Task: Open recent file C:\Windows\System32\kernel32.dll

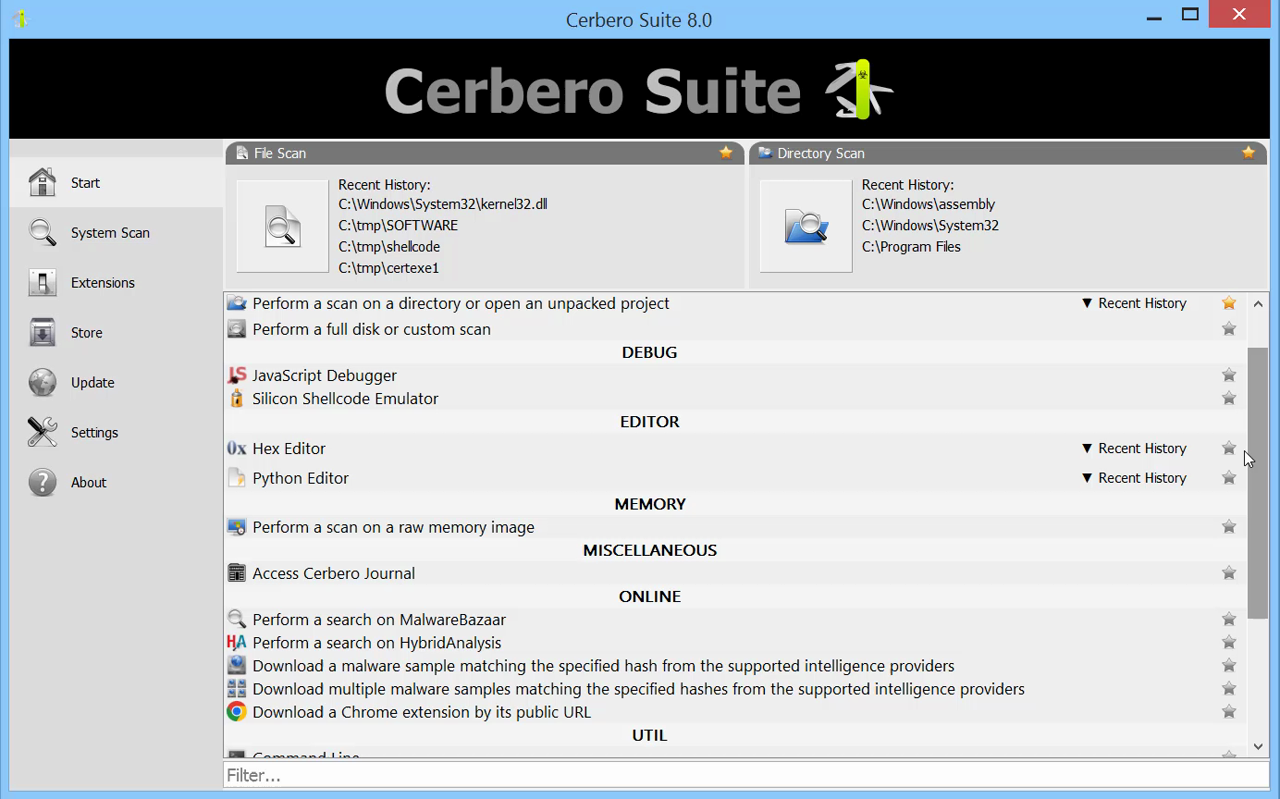Action: click(x=442, y=204)
